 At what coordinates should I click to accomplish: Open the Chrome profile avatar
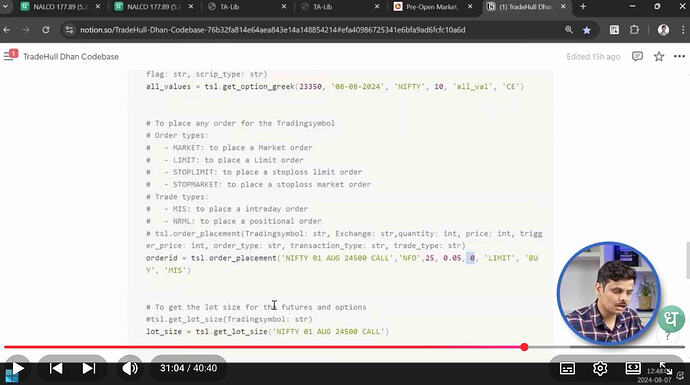click(663, 30)
